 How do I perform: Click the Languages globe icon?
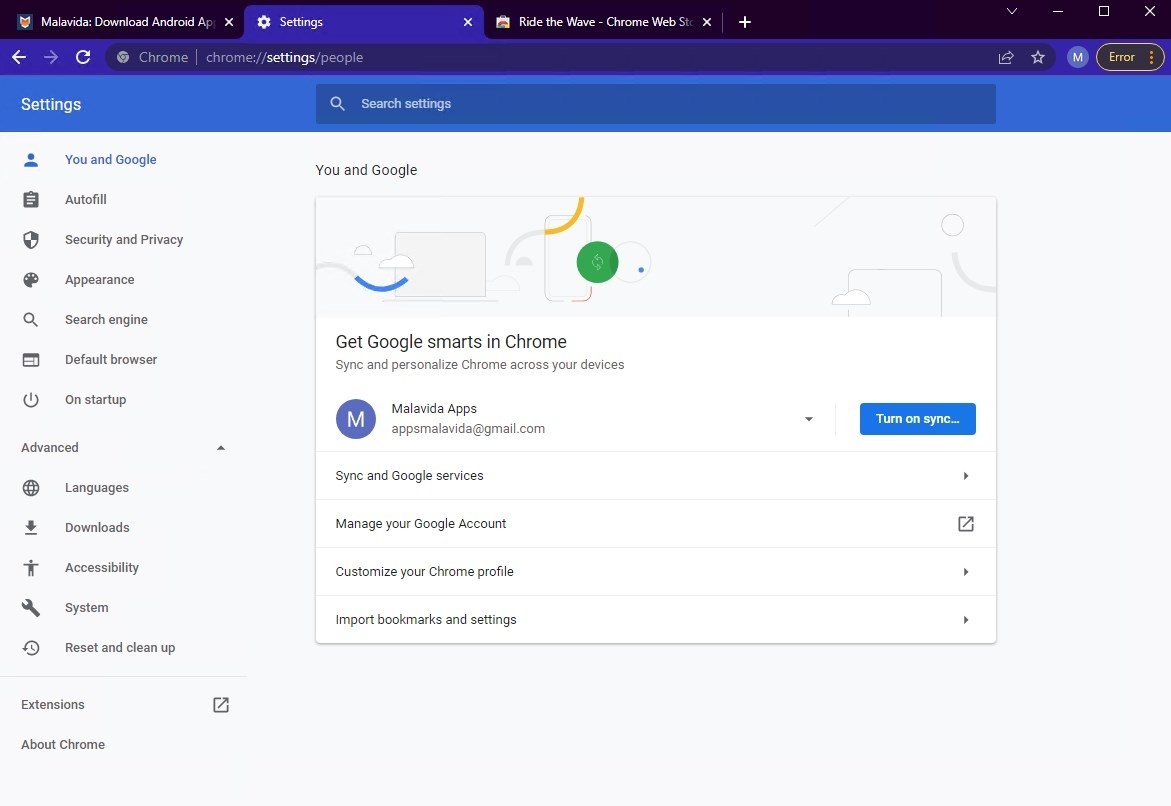tap(31, 488)
